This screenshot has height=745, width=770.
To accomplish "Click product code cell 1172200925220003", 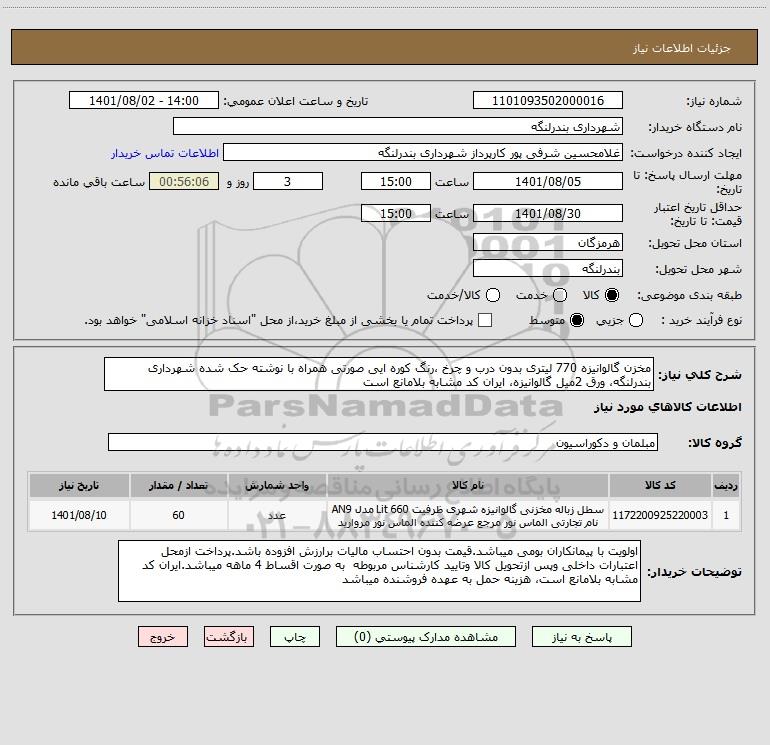I will 660,515.
